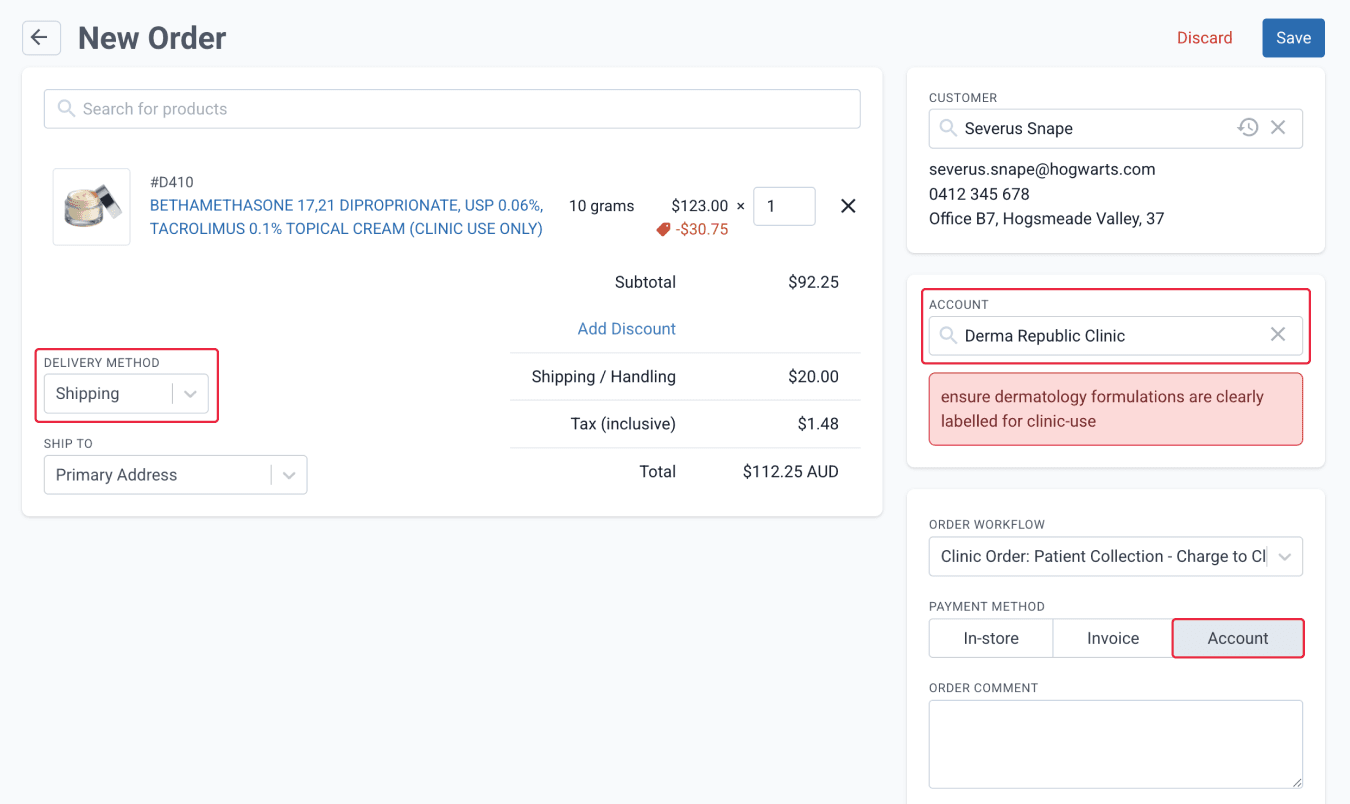Open the Delivery Method dropdown
This screenshot has width=1350, height=804.
pyautogui.click(x=127, y=394)
